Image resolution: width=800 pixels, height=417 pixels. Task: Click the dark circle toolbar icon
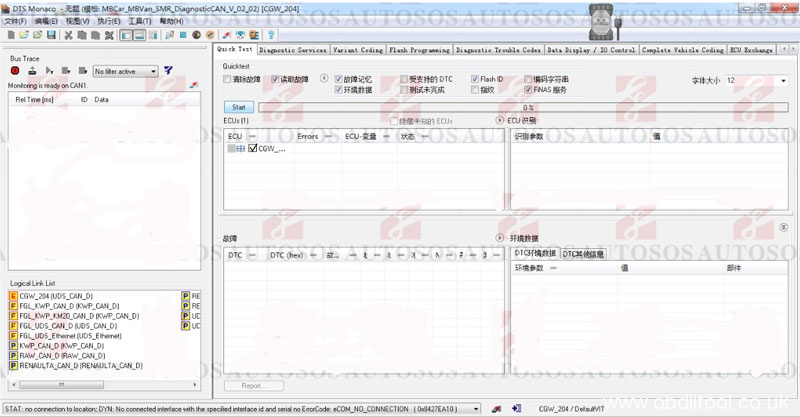(x=196, y=35)
